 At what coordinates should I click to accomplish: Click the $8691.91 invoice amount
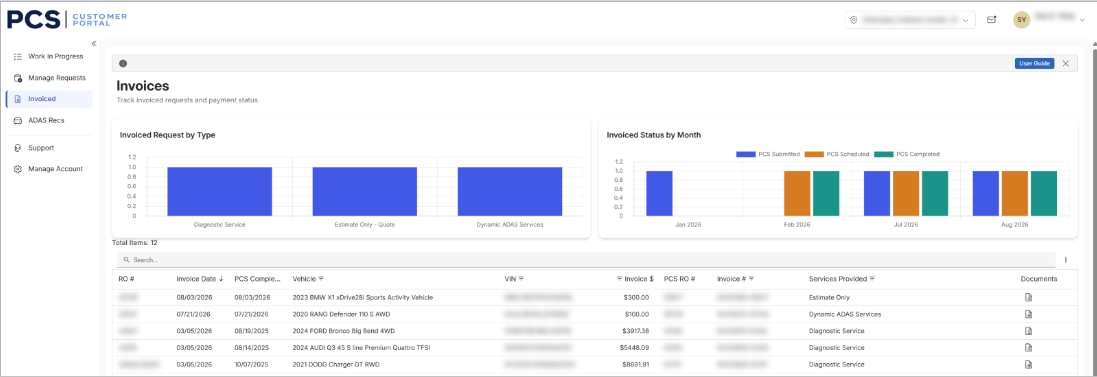pyautogui.click(x=635, y=364)
